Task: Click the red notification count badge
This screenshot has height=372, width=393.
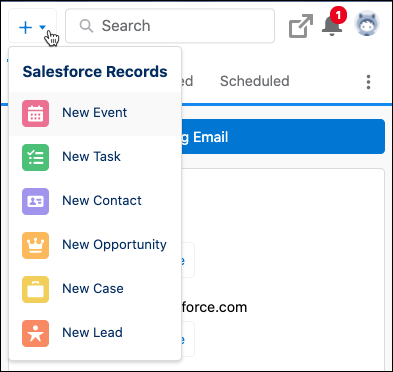Action: [338, 15]
